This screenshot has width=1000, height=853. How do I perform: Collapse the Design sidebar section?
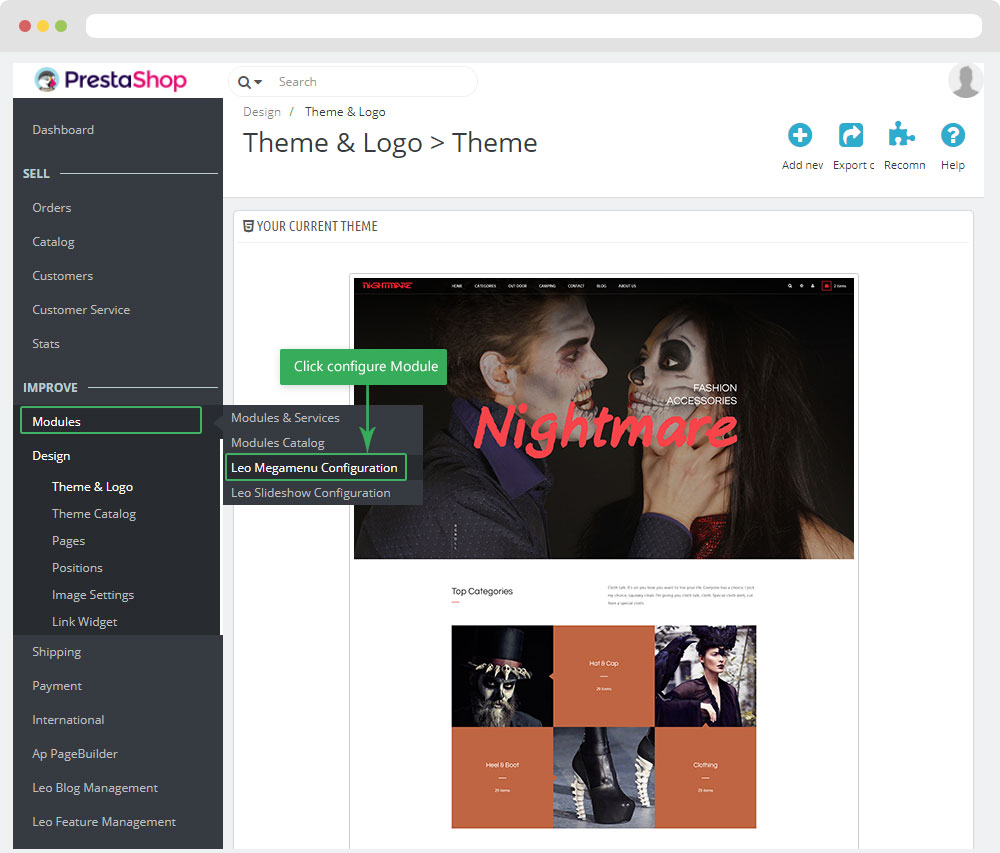51,456
